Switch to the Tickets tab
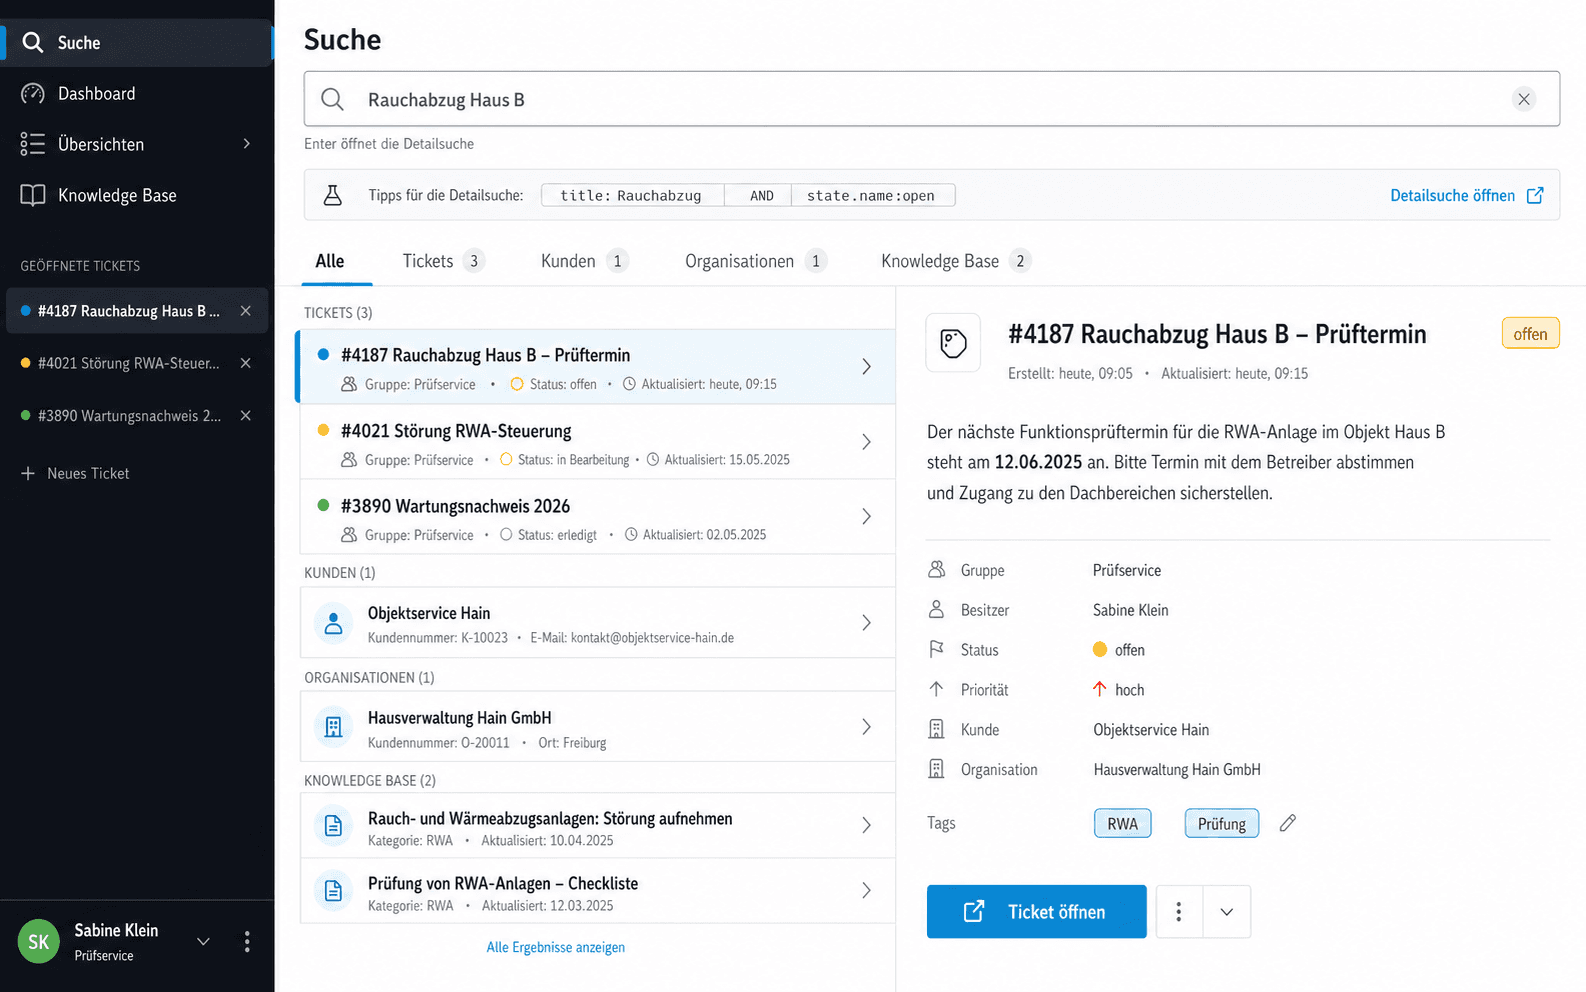 pos(443,261)
